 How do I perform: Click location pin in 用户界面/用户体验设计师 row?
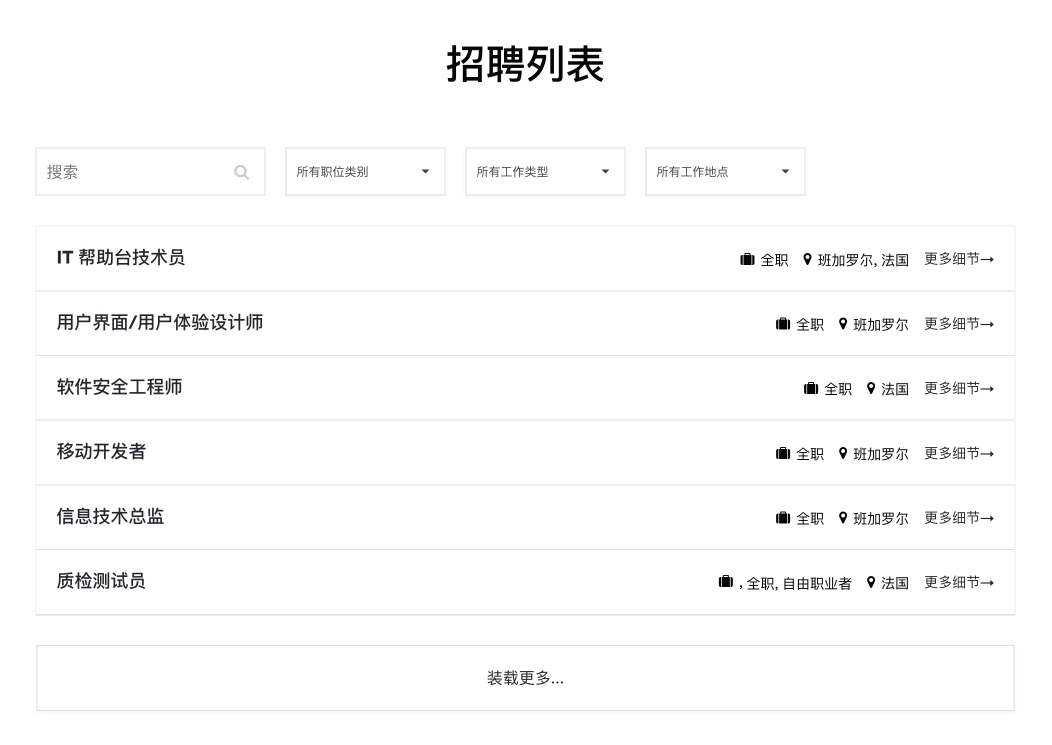click(x=843, y=324)
